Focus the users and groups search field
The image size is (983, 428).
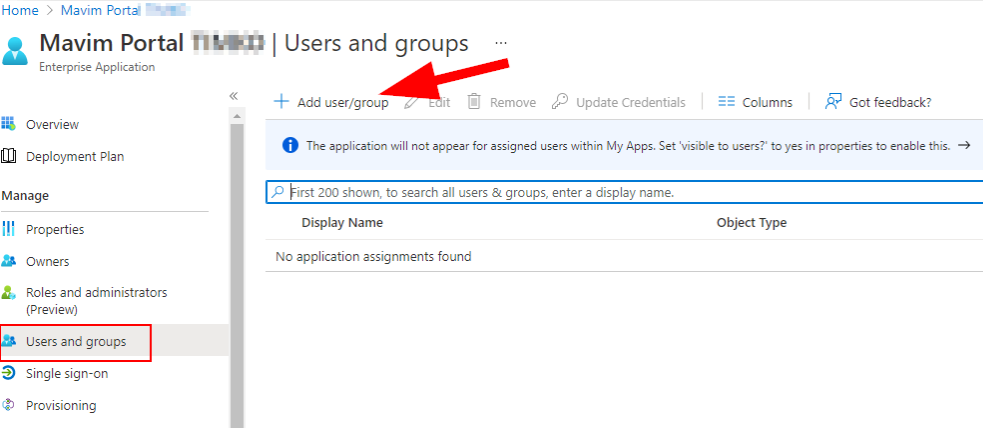click(x=624, y=193)
